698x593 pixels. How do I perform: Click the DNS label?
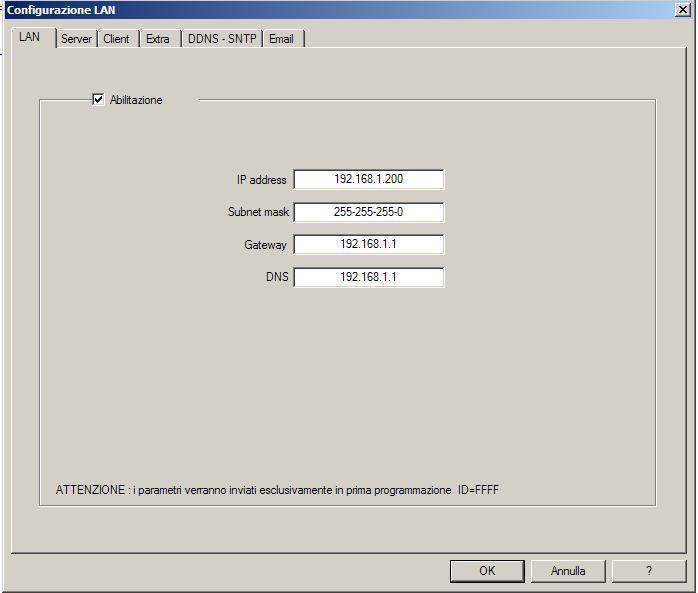[x=277, y=277]
